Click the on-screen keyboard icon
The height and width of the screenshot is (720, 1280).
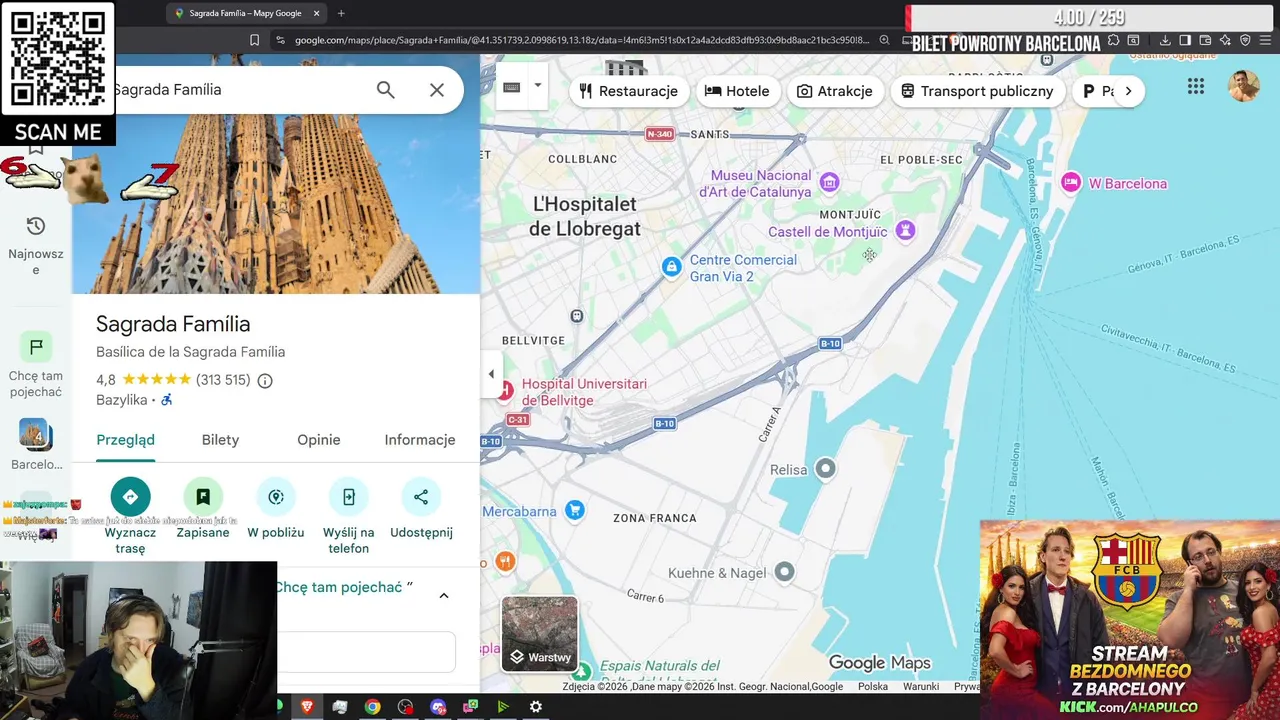511,87
